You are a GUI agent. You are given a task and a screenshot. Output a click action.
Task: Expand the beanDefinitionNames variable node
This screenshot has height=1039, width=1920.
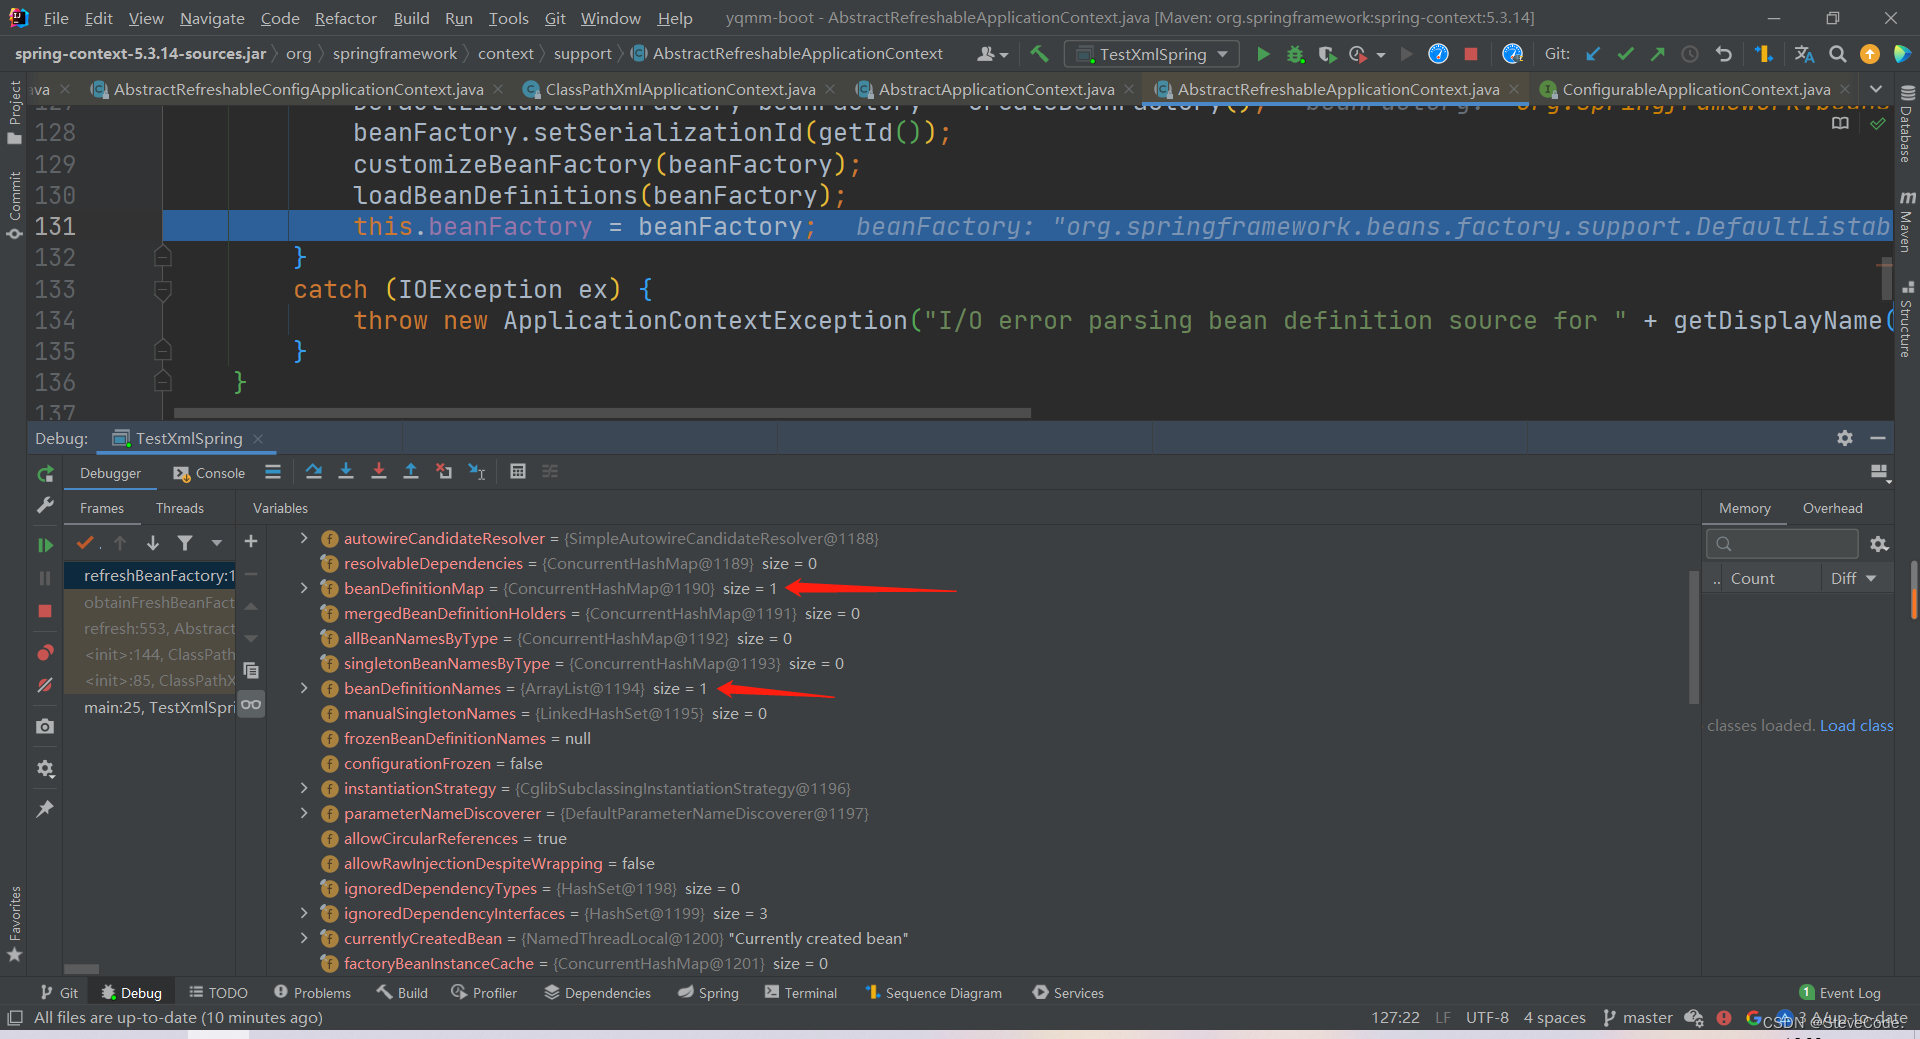(304, 689)
